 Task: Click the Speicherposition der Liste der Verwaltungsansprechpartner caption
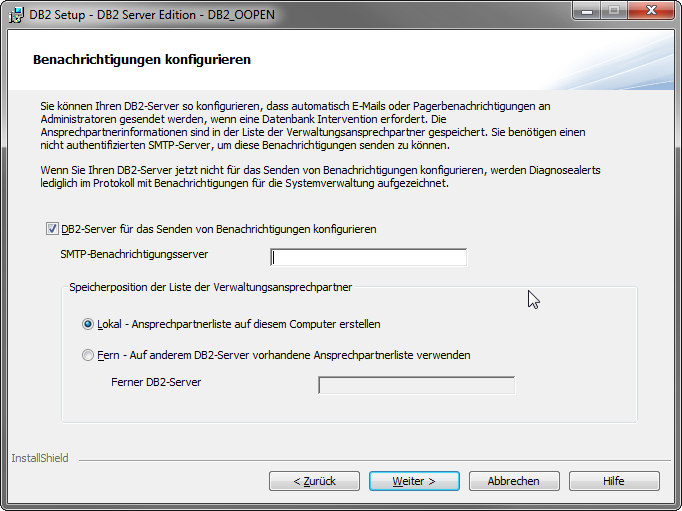(211, 287)
